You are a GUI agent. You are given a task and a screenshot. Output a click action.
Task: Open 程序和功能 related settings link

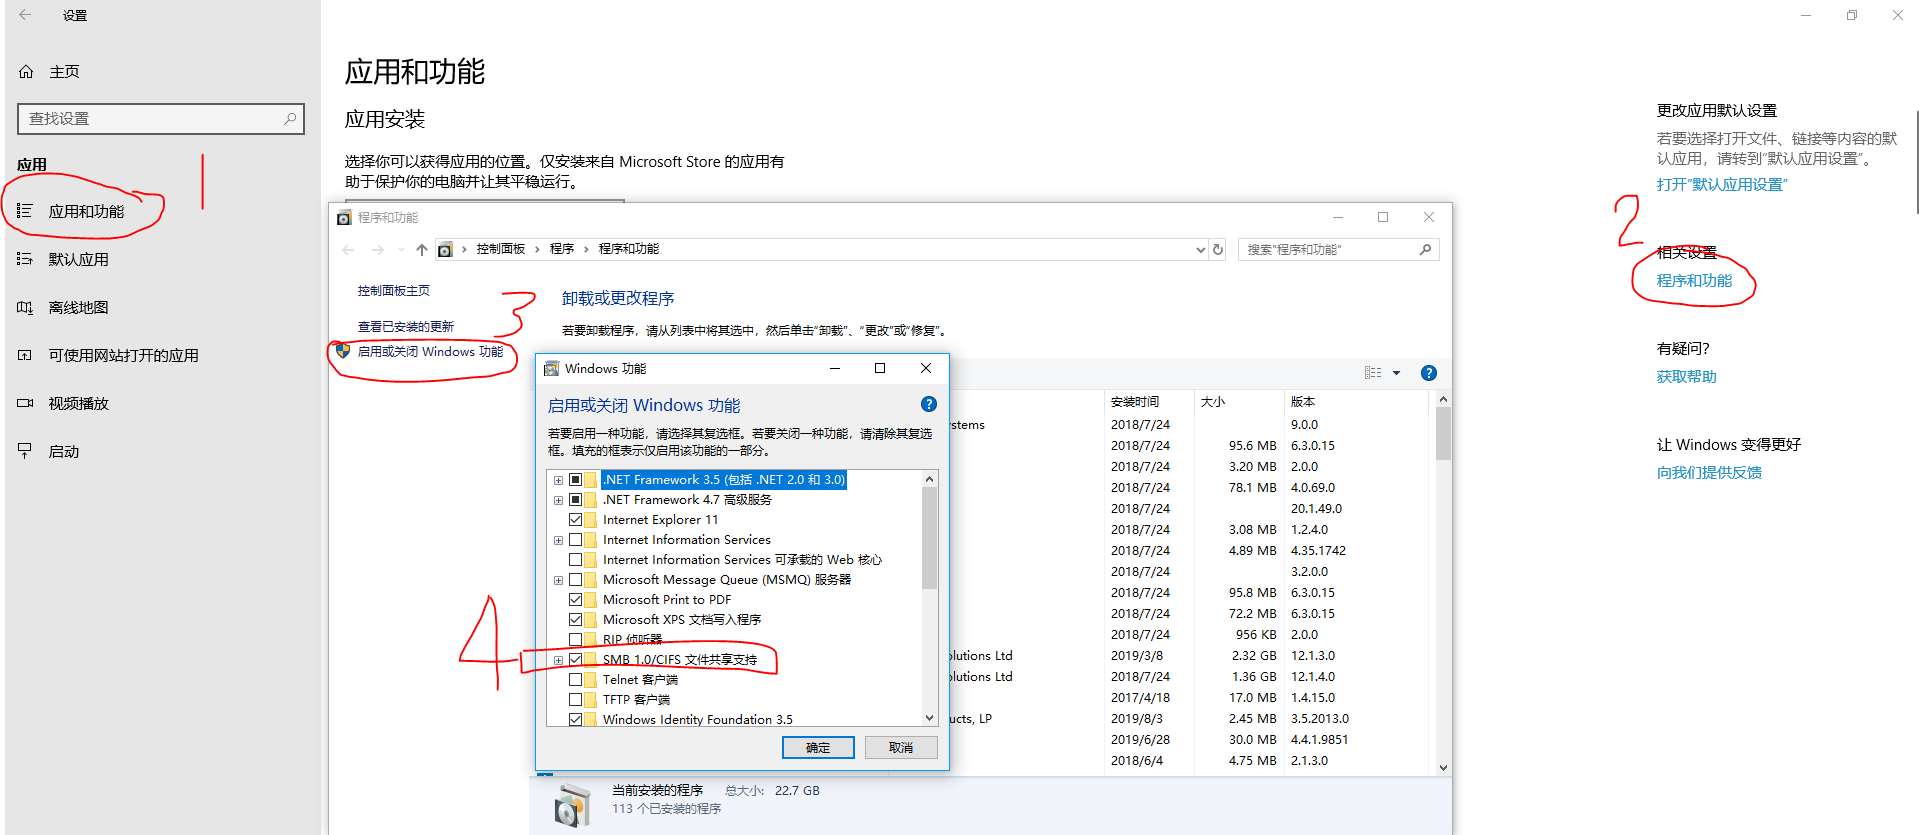pyautogui.click(x=1694, y=281)
